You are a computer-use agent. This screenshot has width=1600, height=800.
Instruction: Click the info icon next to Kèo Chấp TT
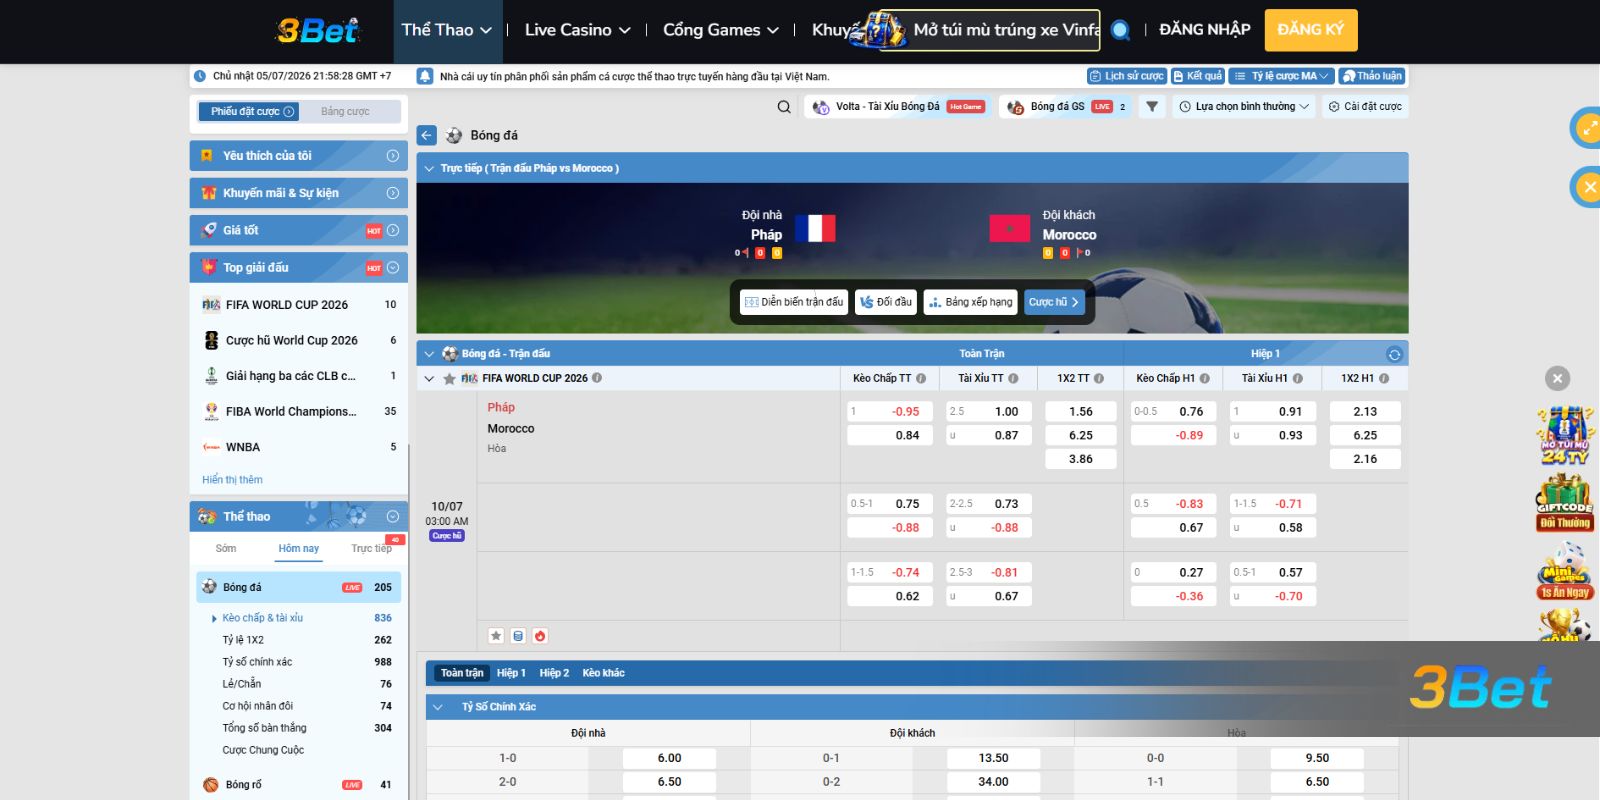click(x=921, y=379)
